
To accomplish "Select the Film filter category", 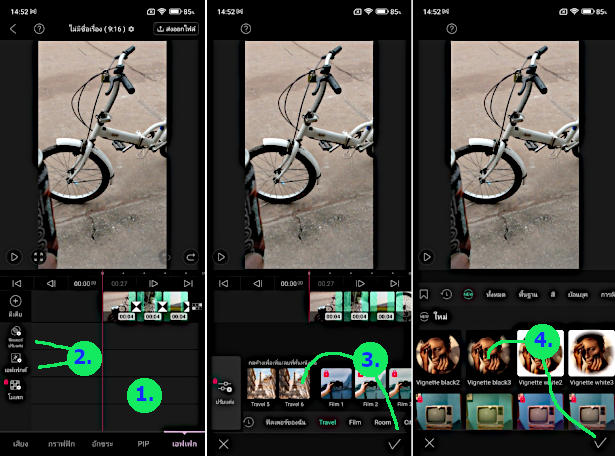I will (x=355, y=422).
